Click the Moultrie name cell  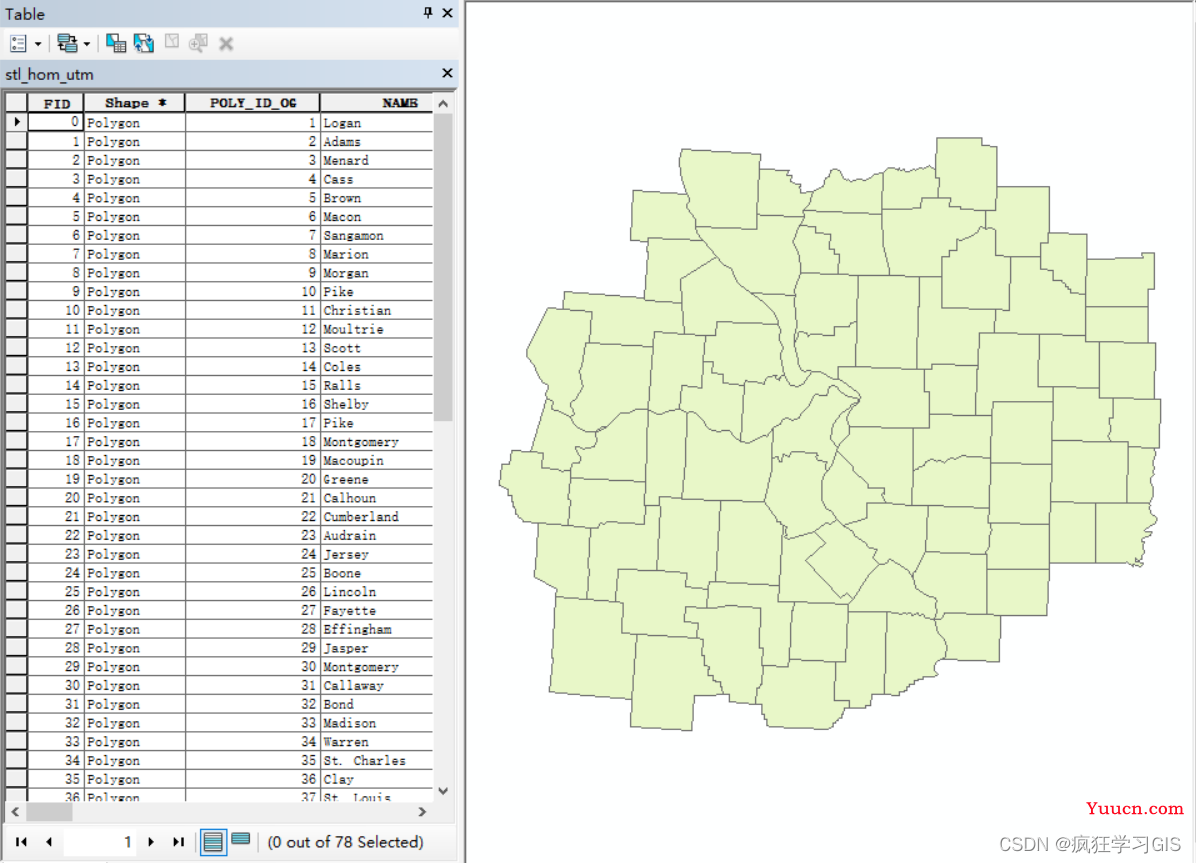[376, 329]
